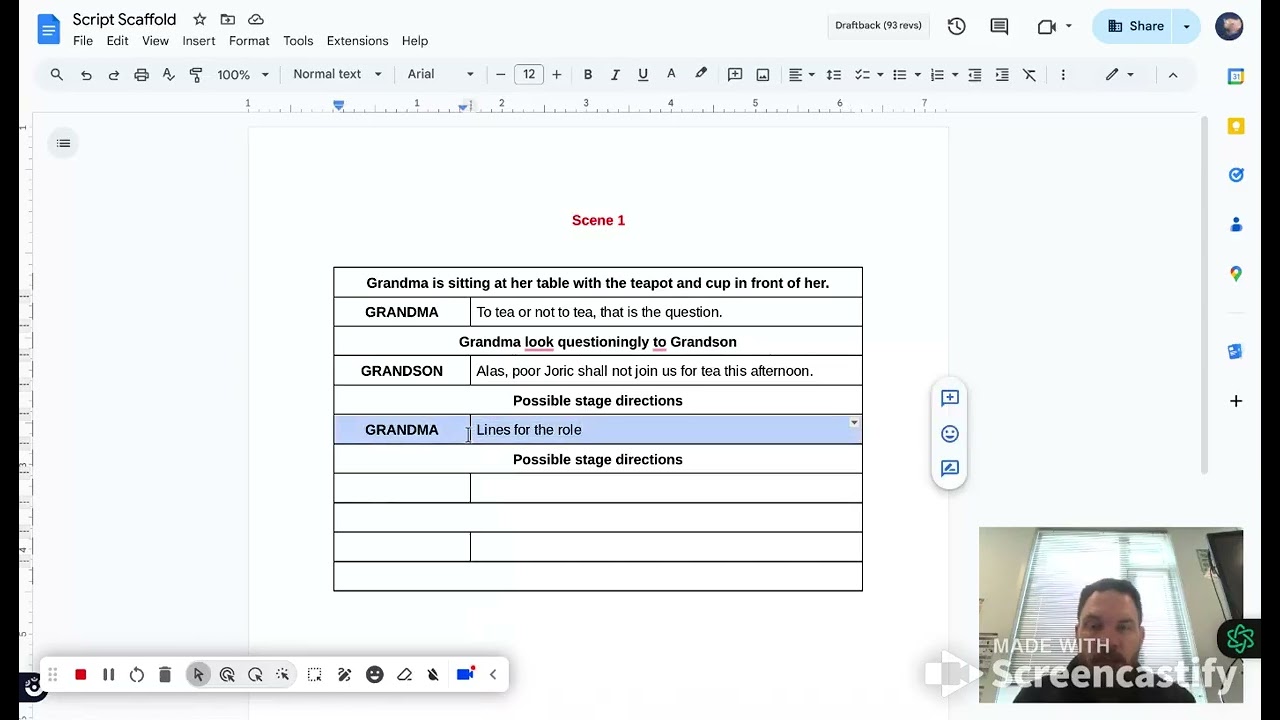Open the Draftback 93 revs button
The image size is (1280, 720).
[x=878, y=25]
